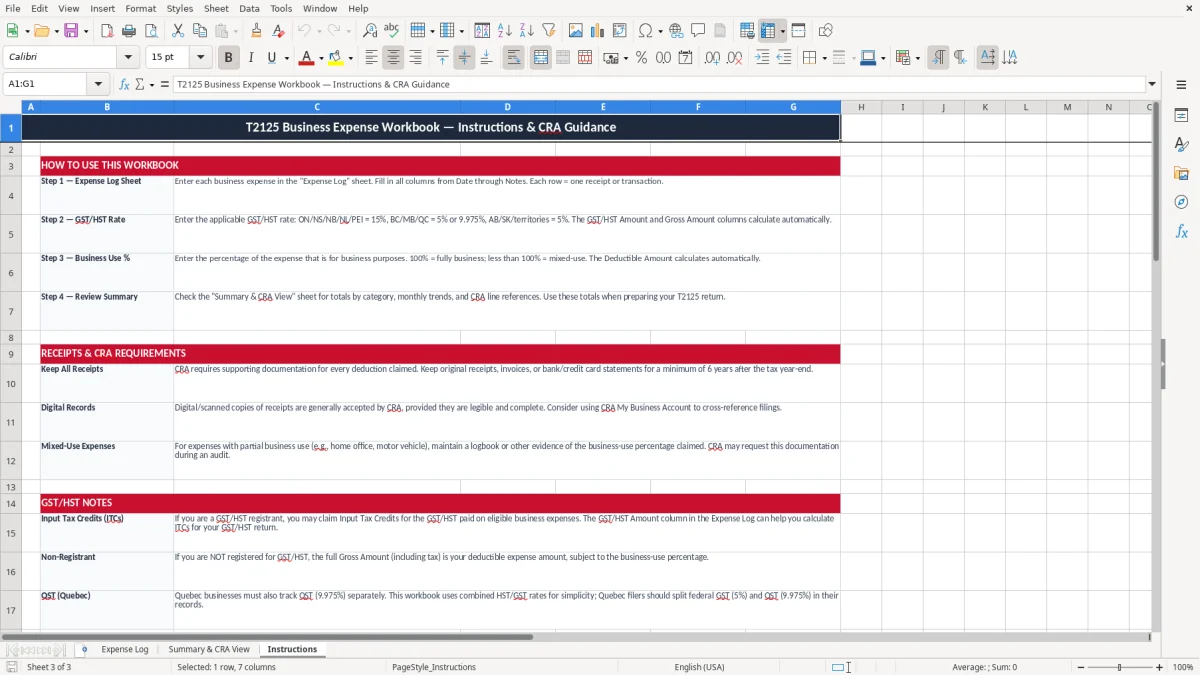The height and width of the screenshot is (675, 1200).
Task: Format the cell as a date
Action: [685, 58]
